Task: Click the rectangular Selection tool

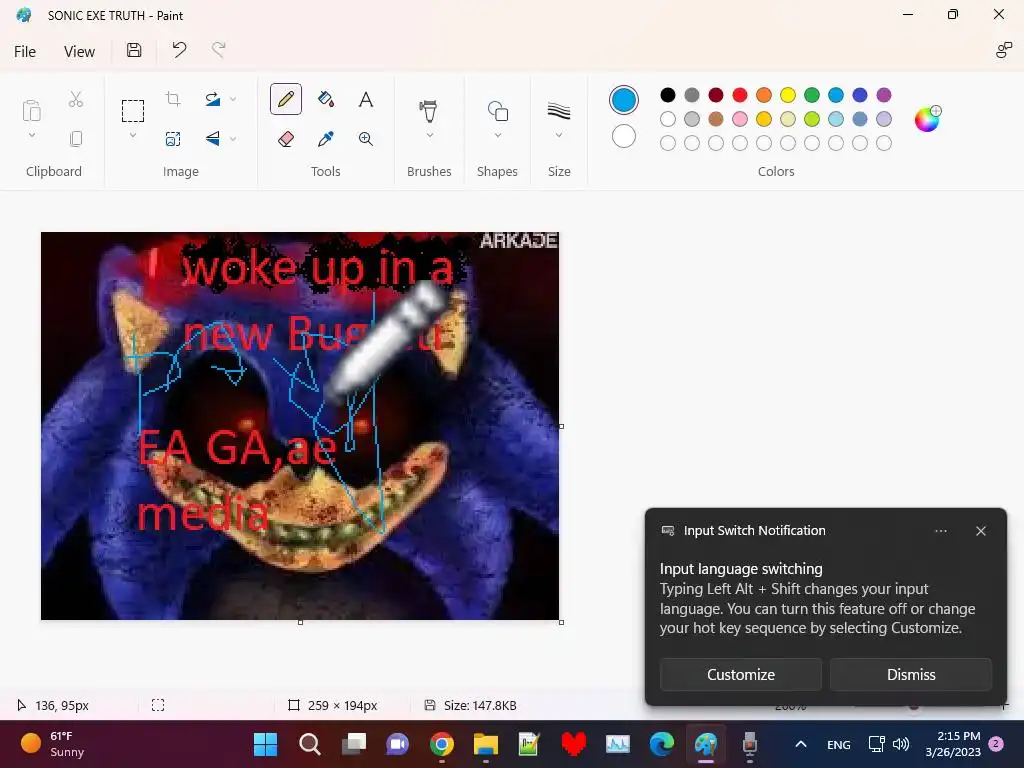Action: (x=133, y=110)
